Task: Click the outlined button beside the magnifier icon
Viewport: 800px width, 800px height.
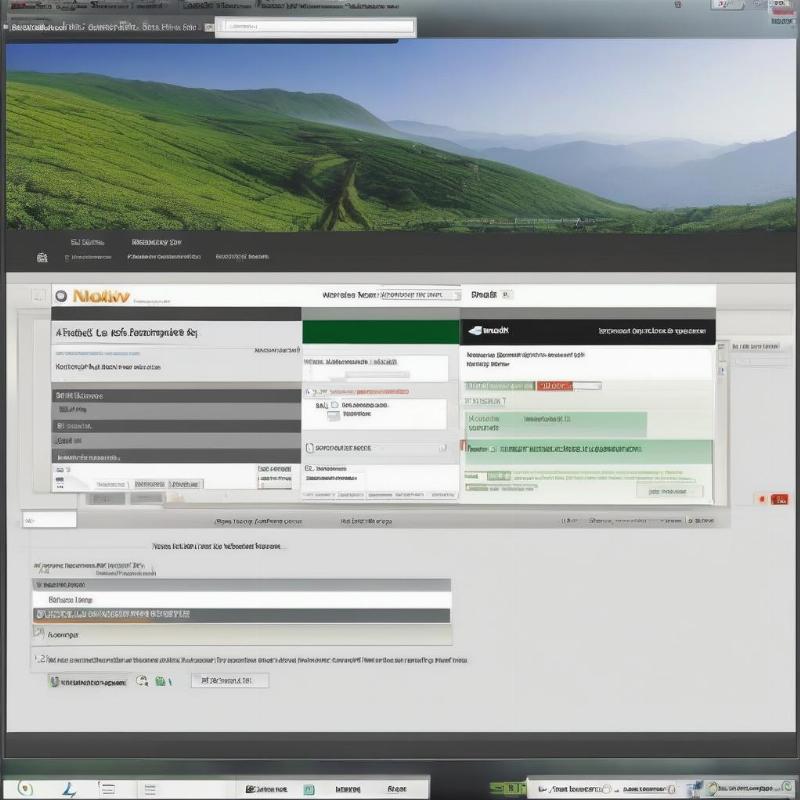Action: click(x=229, y=681)
